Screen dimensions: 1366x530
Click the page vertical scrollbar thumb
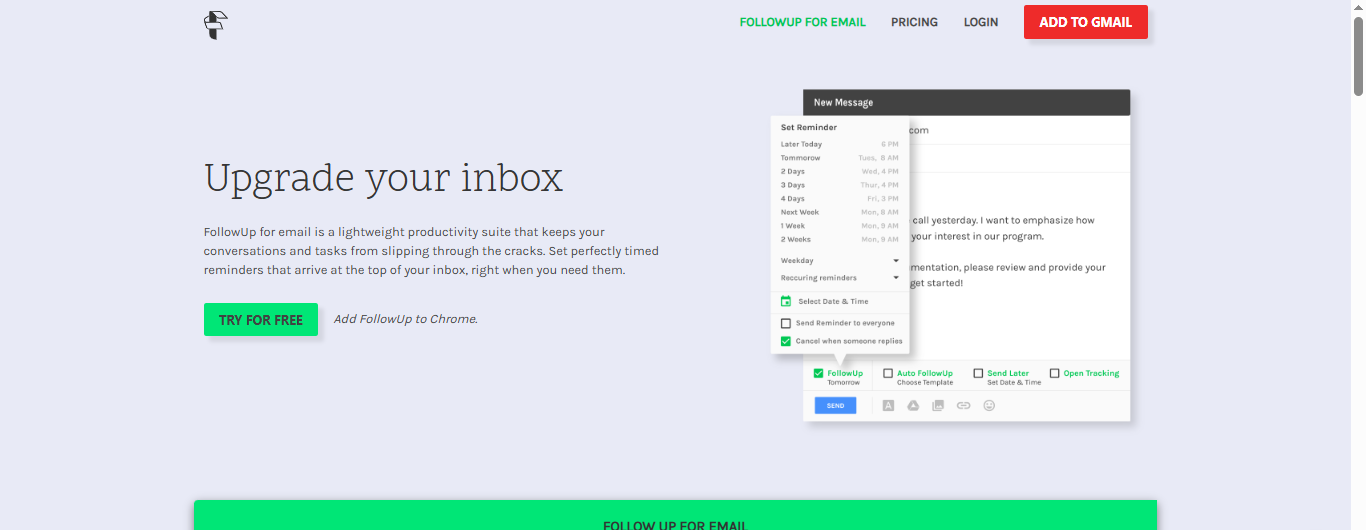pyautogui.click(x=1359, y=55)
